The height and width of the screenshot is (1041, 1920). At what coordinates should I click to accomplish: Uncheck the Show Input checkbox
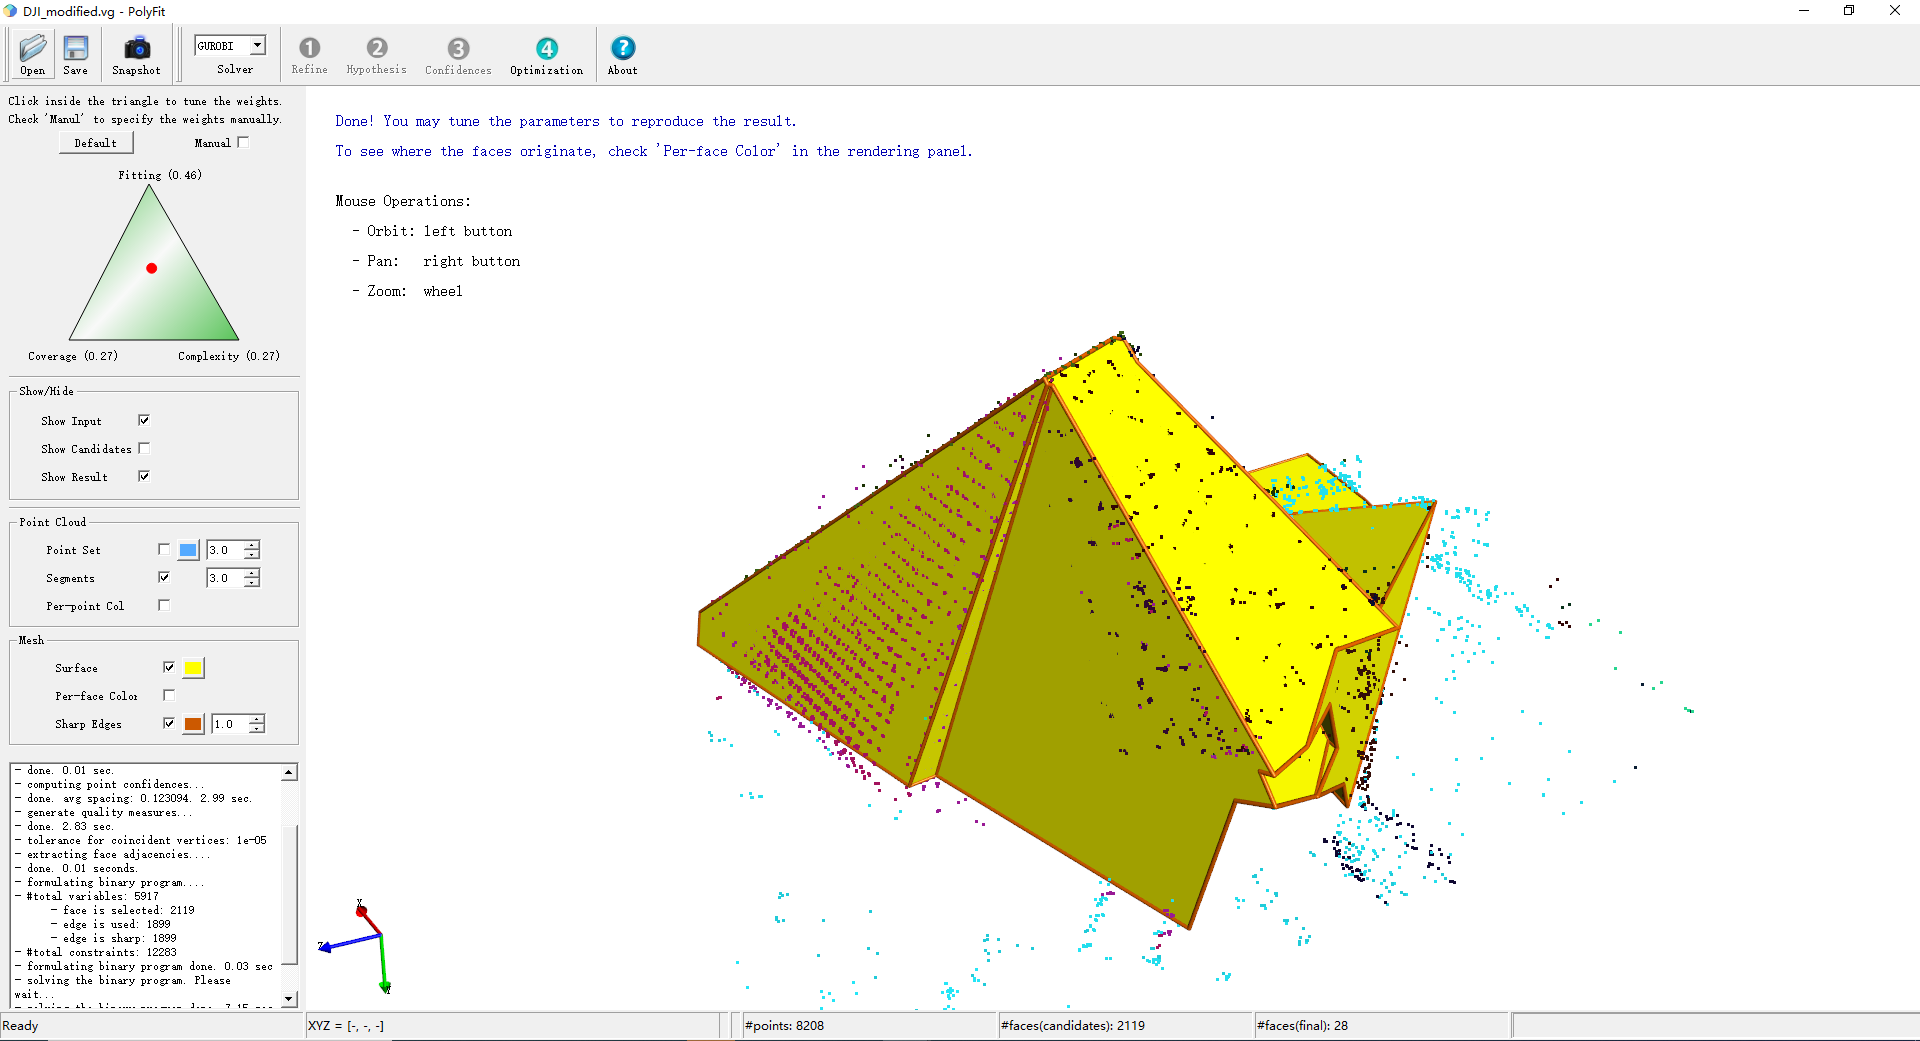(x=144, y=421)
